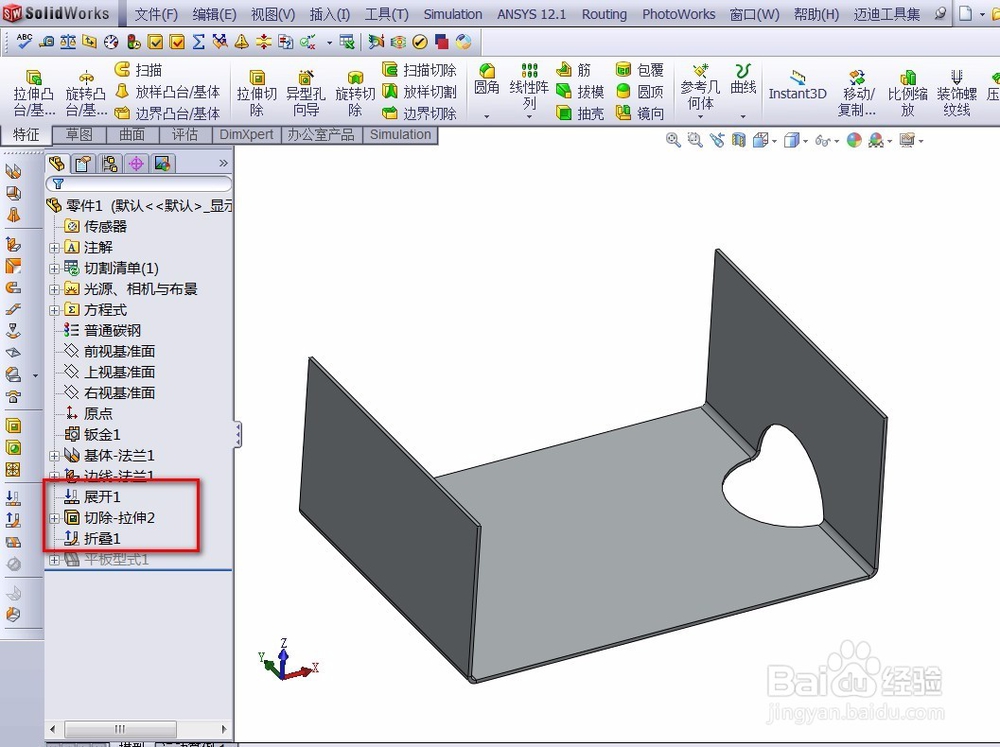Click the feature tree panel collapse handle
The width and height of the screenshot is (1000, 747).
237,434
